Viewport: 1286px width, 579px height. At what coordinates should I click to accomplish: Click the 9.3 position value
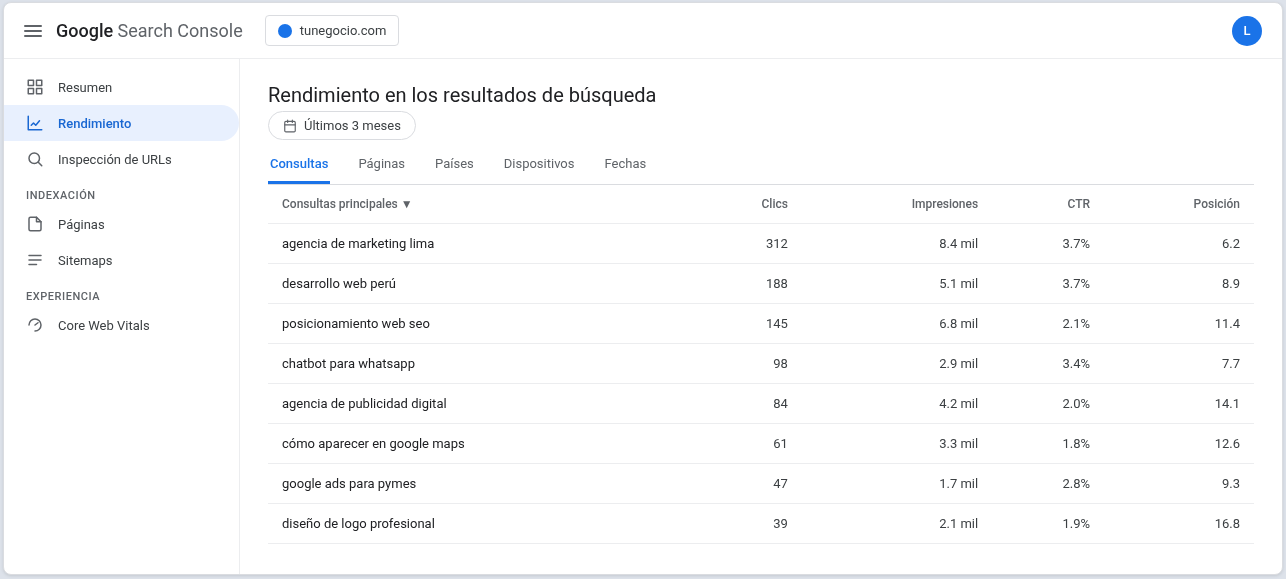[x=1230, y=484]
